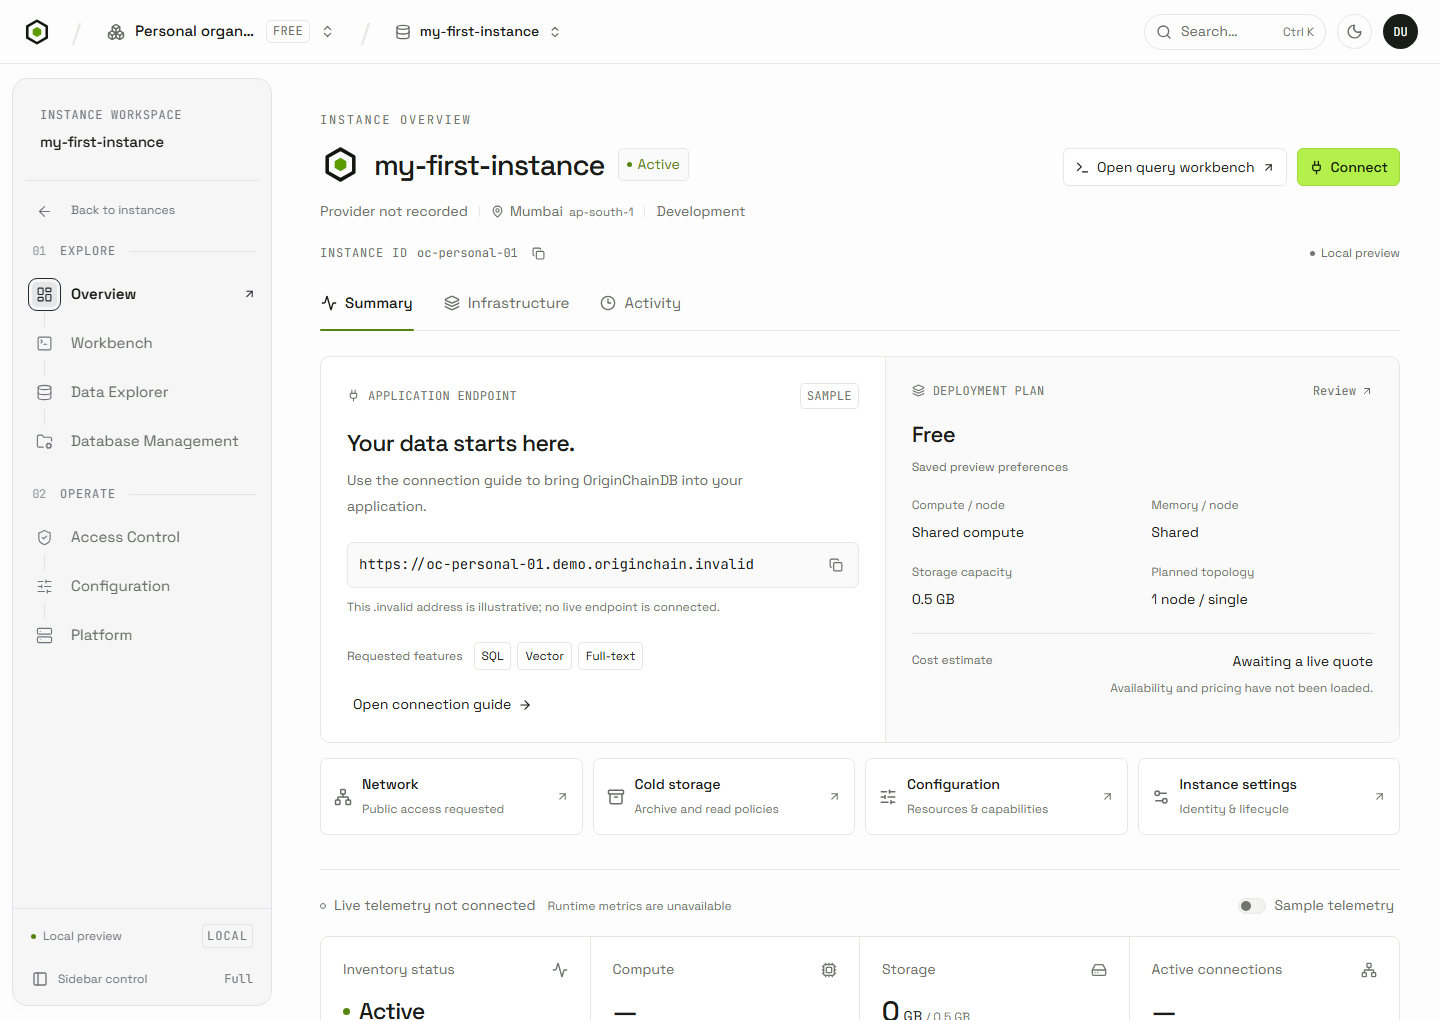Click the Cold storage archive icon

click(616, 797)
